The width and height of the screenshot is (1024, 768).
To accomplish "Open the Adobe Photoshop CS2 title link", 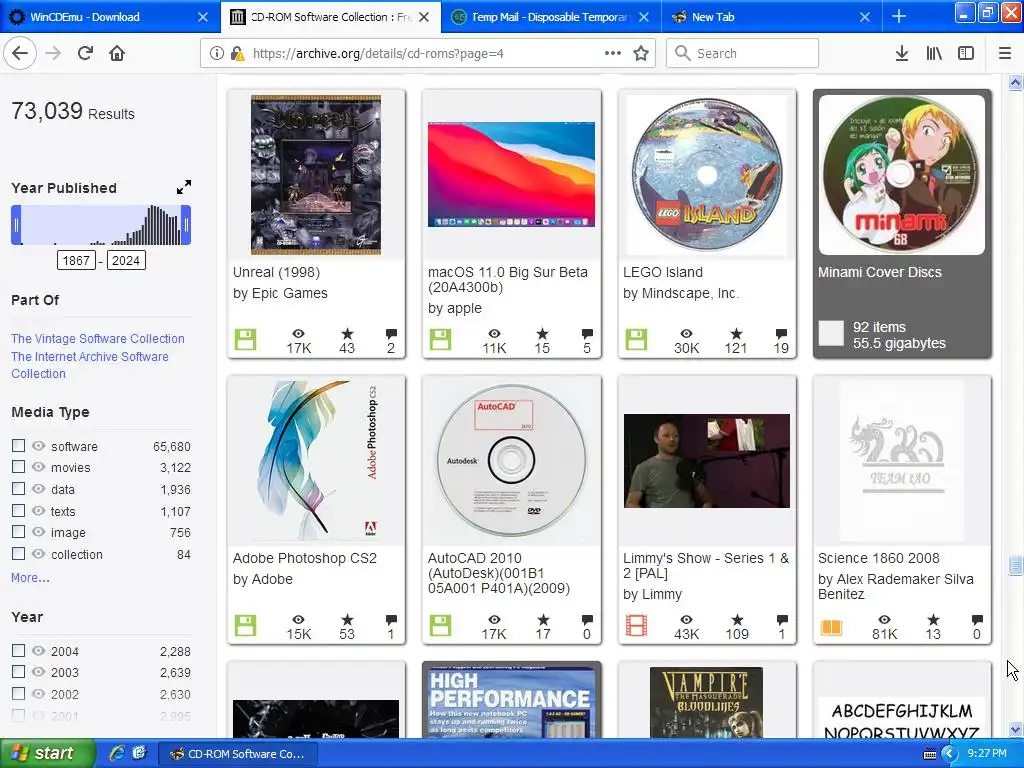I will [305, 558].
